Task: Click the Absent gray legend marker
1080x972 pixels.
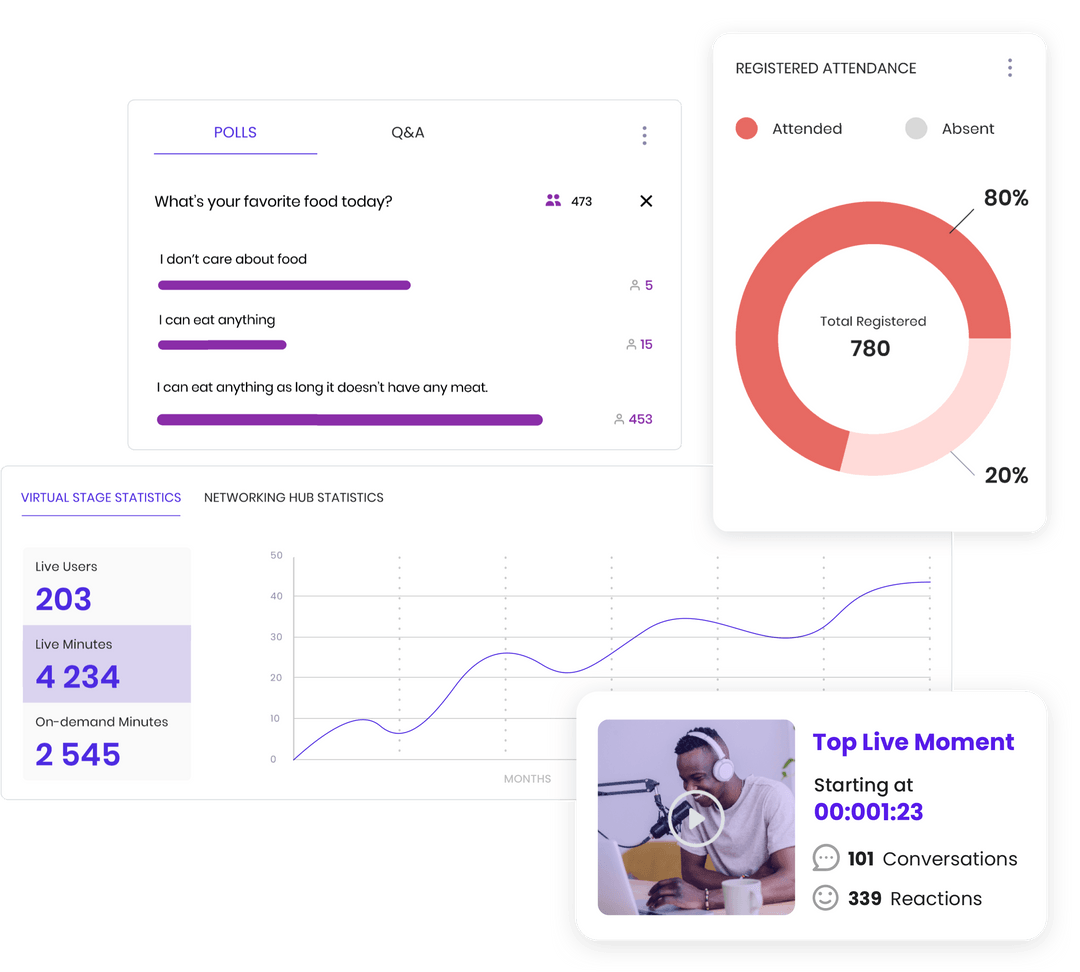Action: point(916,128)
